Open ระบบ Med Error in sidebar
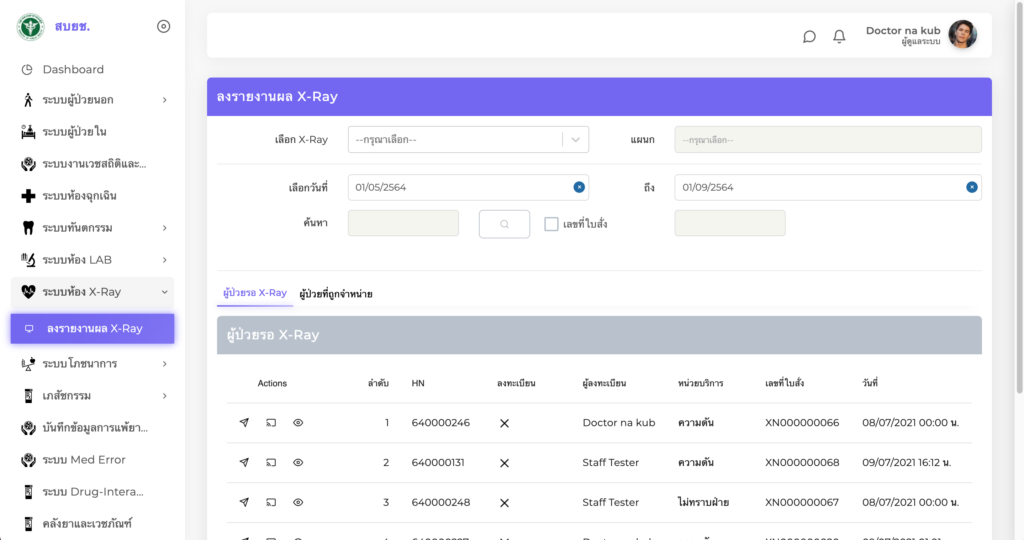This screenshot has width=1024, height=540. (x=83, y=460)
